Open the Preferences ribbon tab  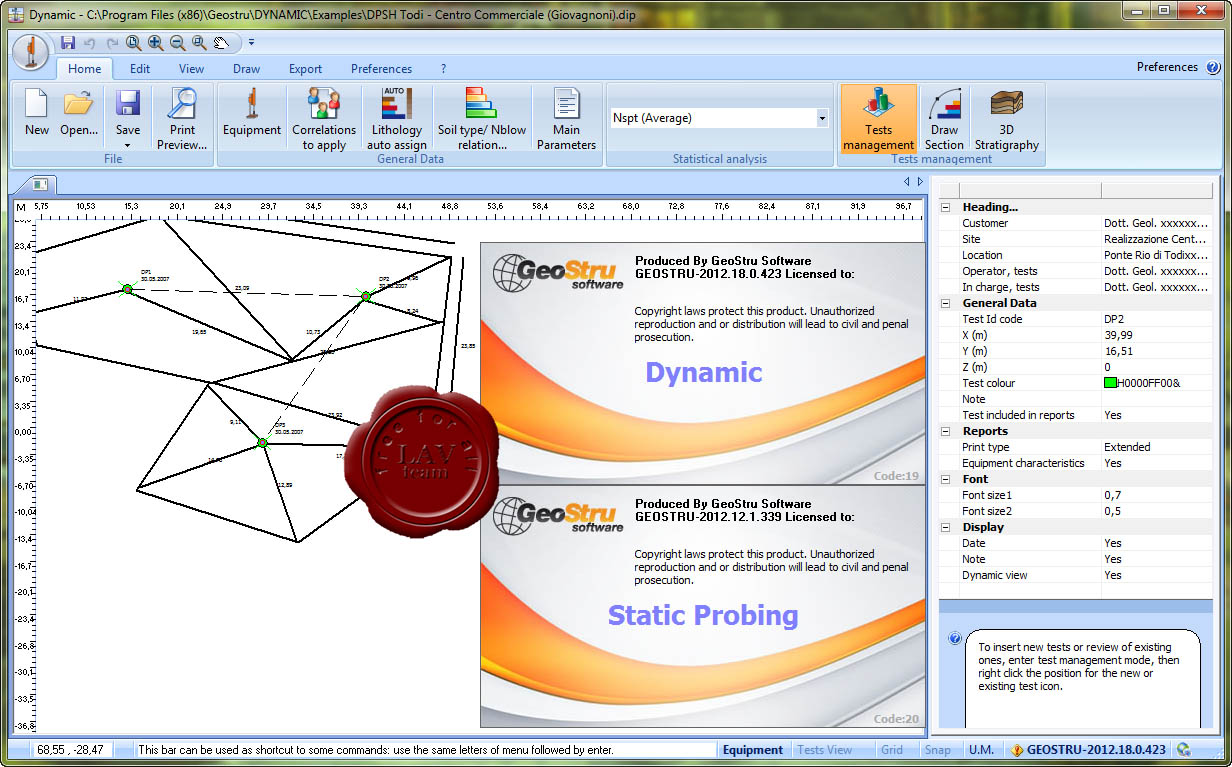click(382, 69)
